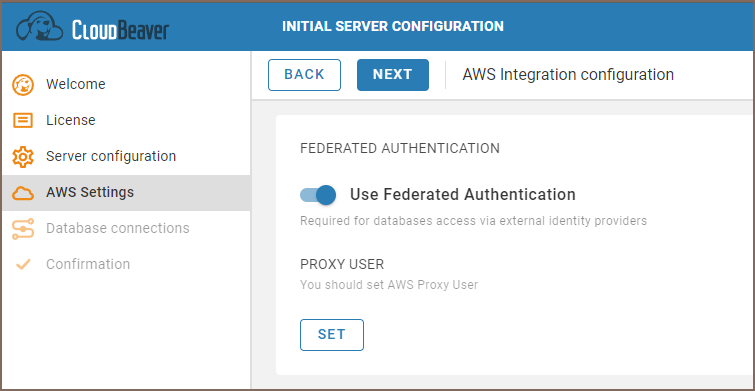Click the Use Federated Authentication label
This screenshot has height=391, width=755.
pyautogui.click(x=463, y=195)
